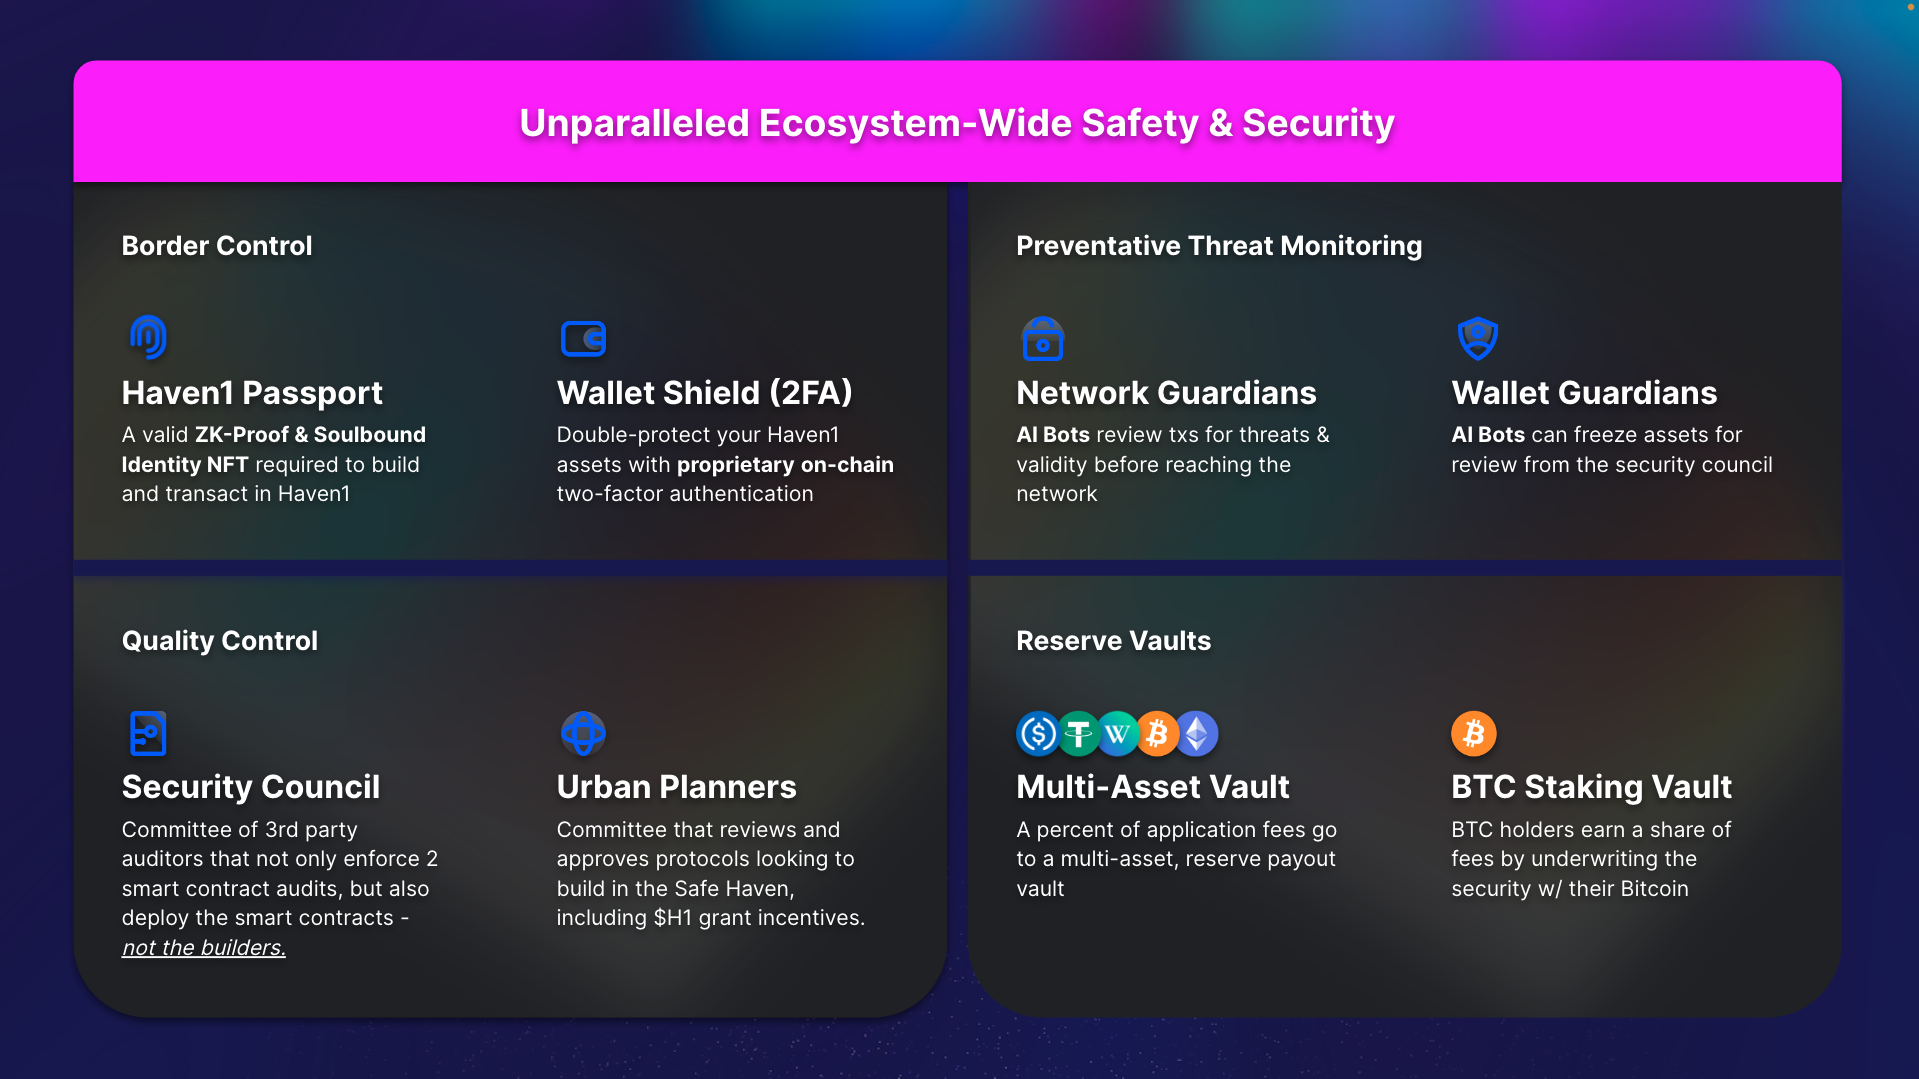Click the underlined 'not the builders.' text

coord(204,947)
